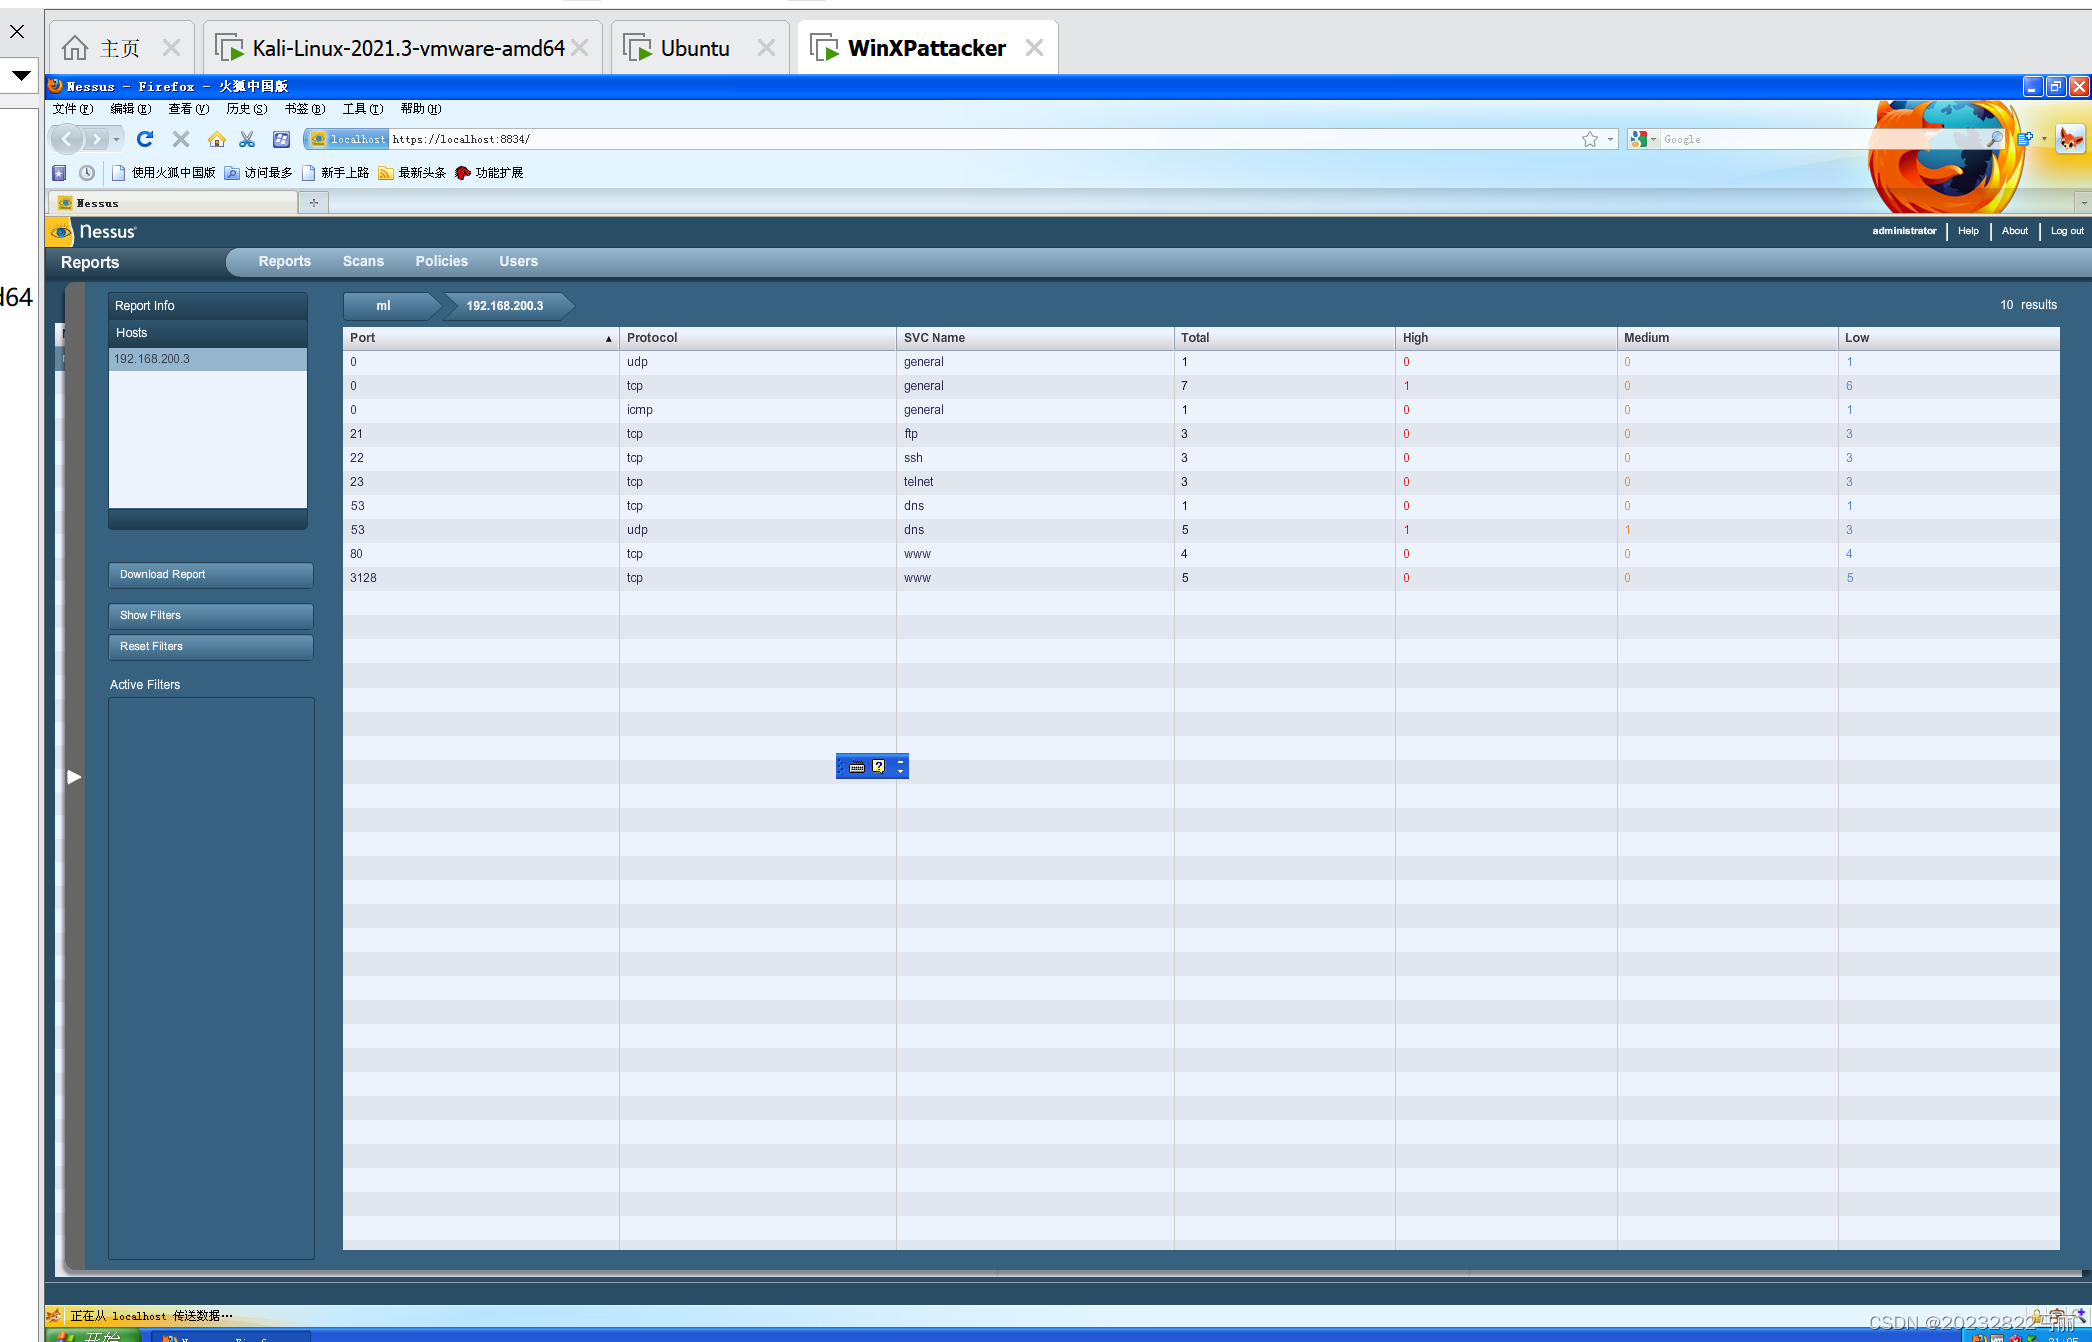2092x1342 pixels.
Task: Click the stop loading X icon
Action: 181,139
